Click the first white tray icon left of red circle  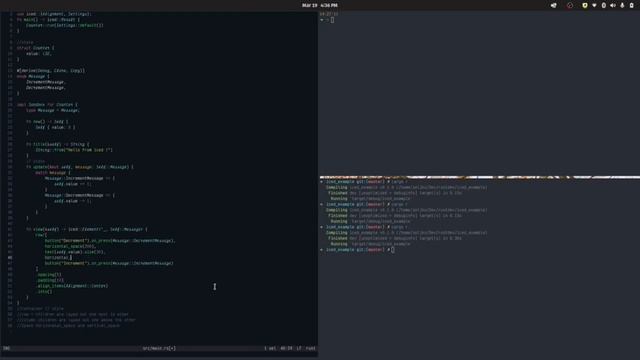coord(553,5)
